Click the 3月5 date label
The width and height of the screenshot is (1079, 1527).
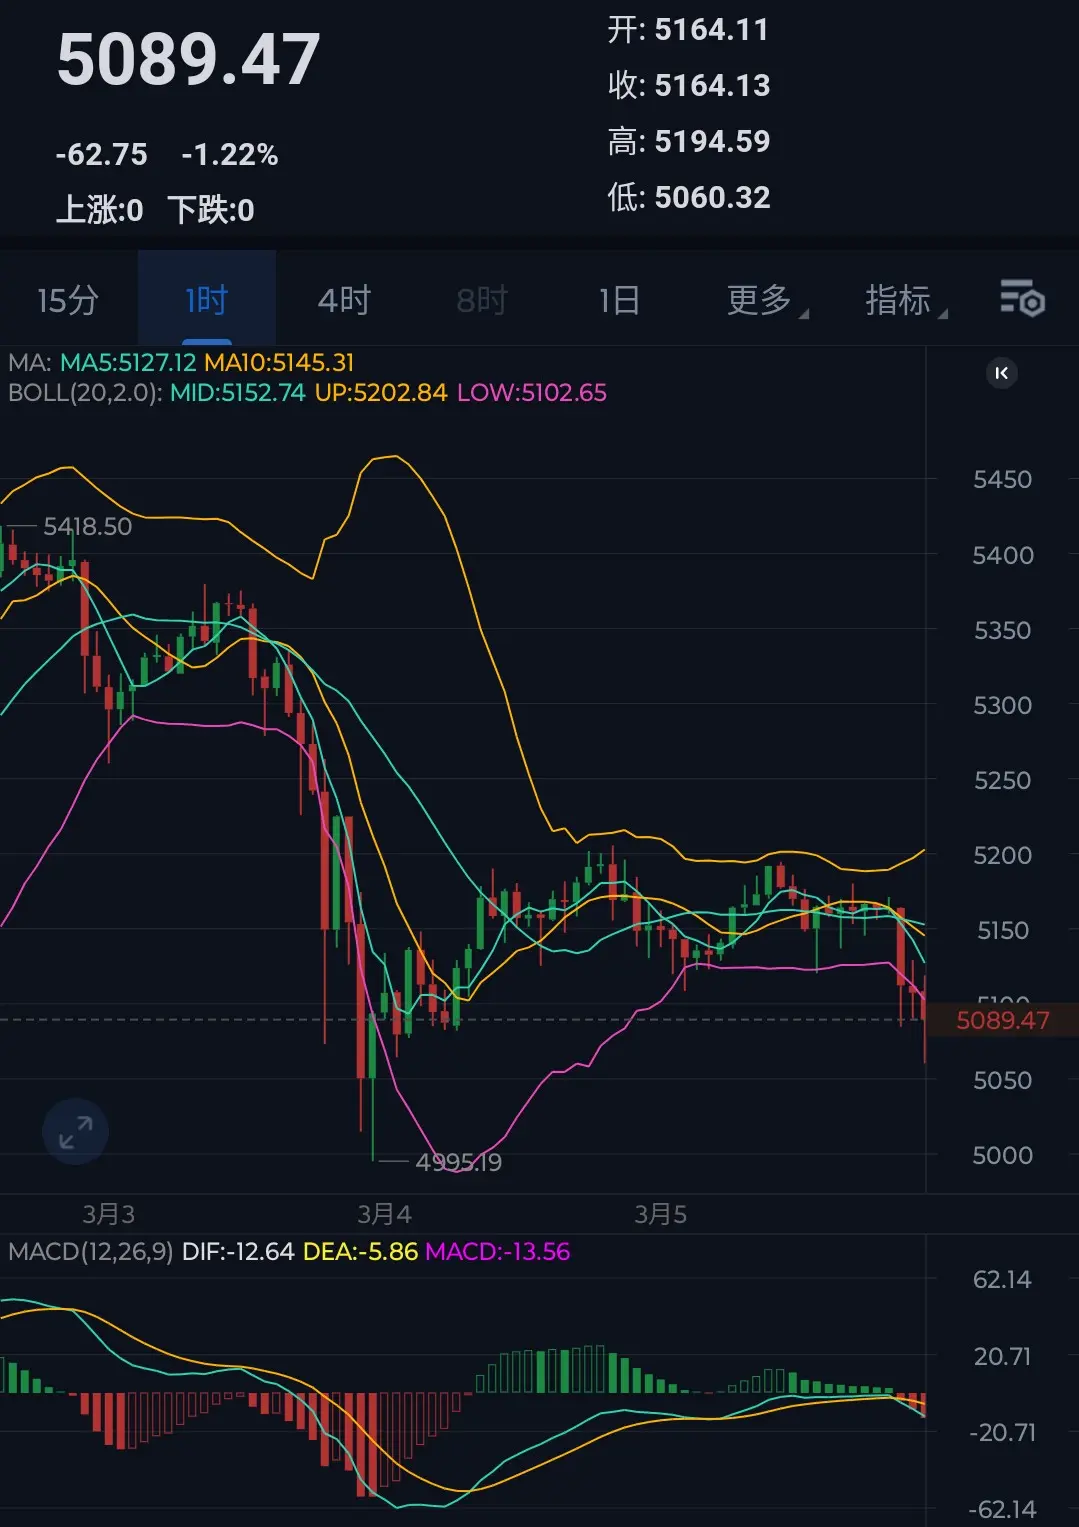click(x=661, y=1214)
